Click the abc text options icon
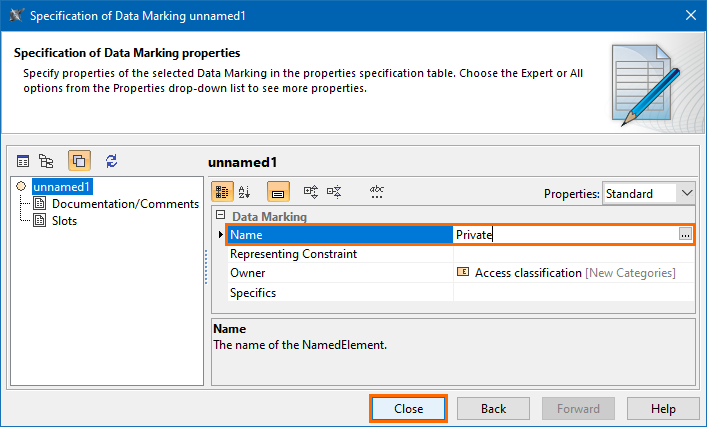Image resolution: width=707 pixels, height=427 pixels. (x=377, y=192)
